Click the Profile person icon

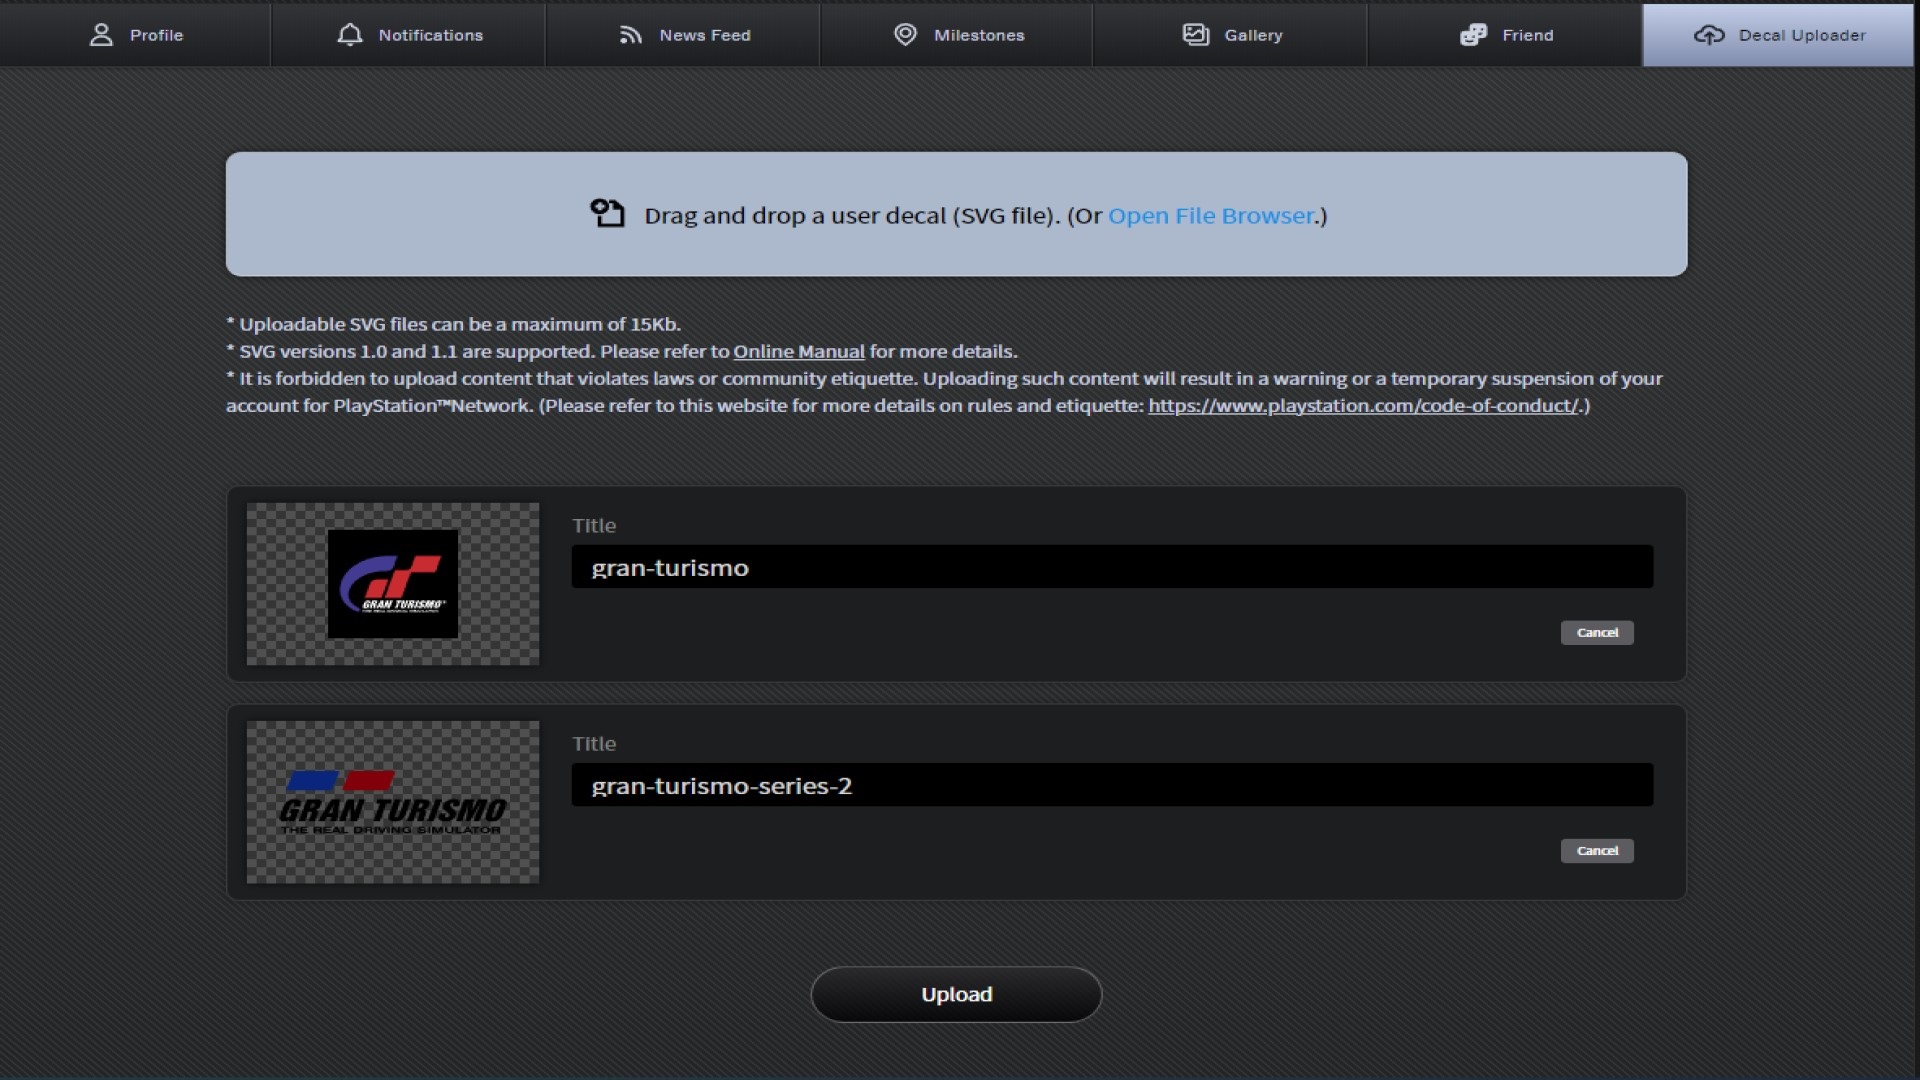[101, 35]
